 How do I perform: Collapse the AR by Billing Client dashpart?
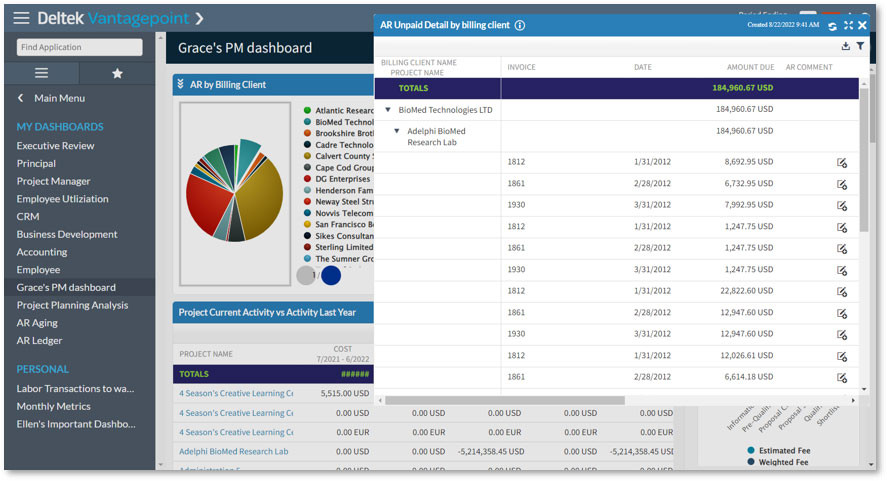pos(181,85)
